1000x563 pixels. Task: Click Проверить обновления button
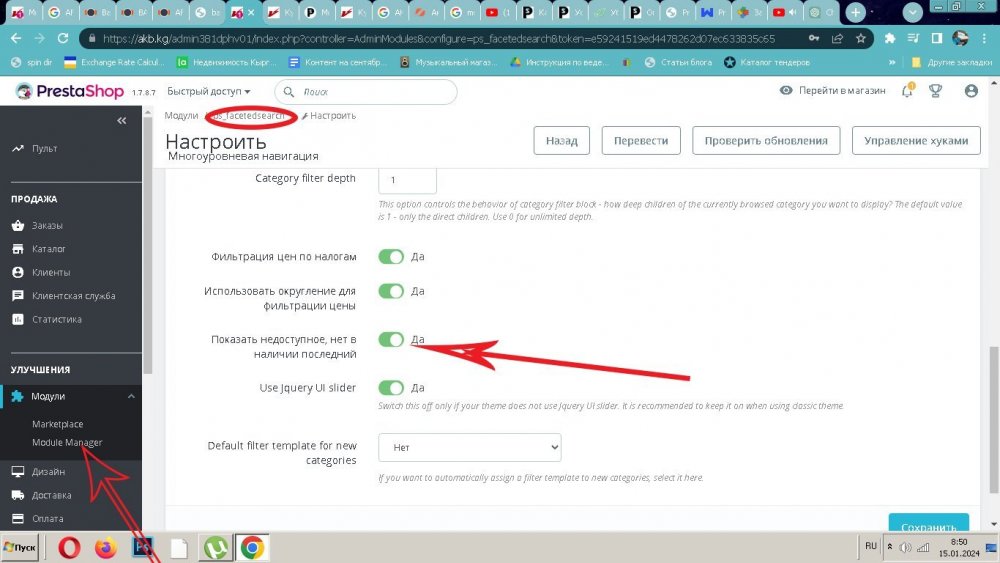[x=766, y=140]
